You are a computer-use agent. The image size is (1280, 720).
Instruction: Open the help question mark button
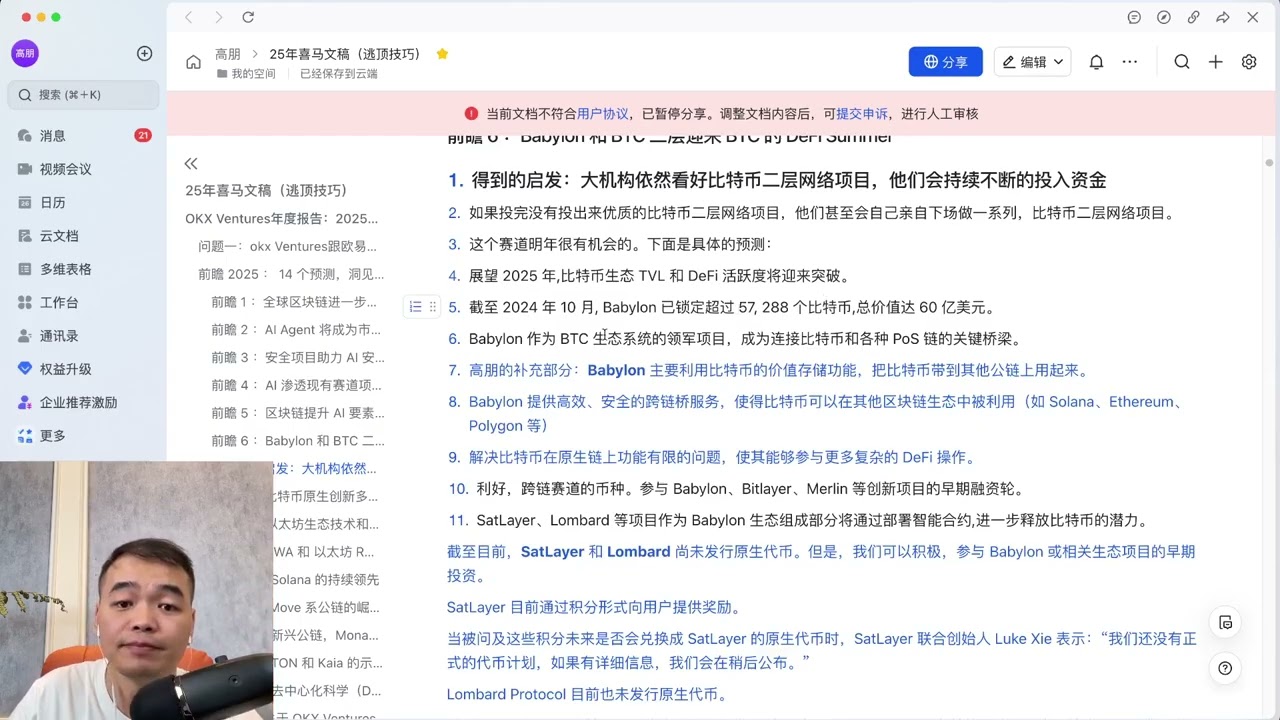pos(1225,668)
